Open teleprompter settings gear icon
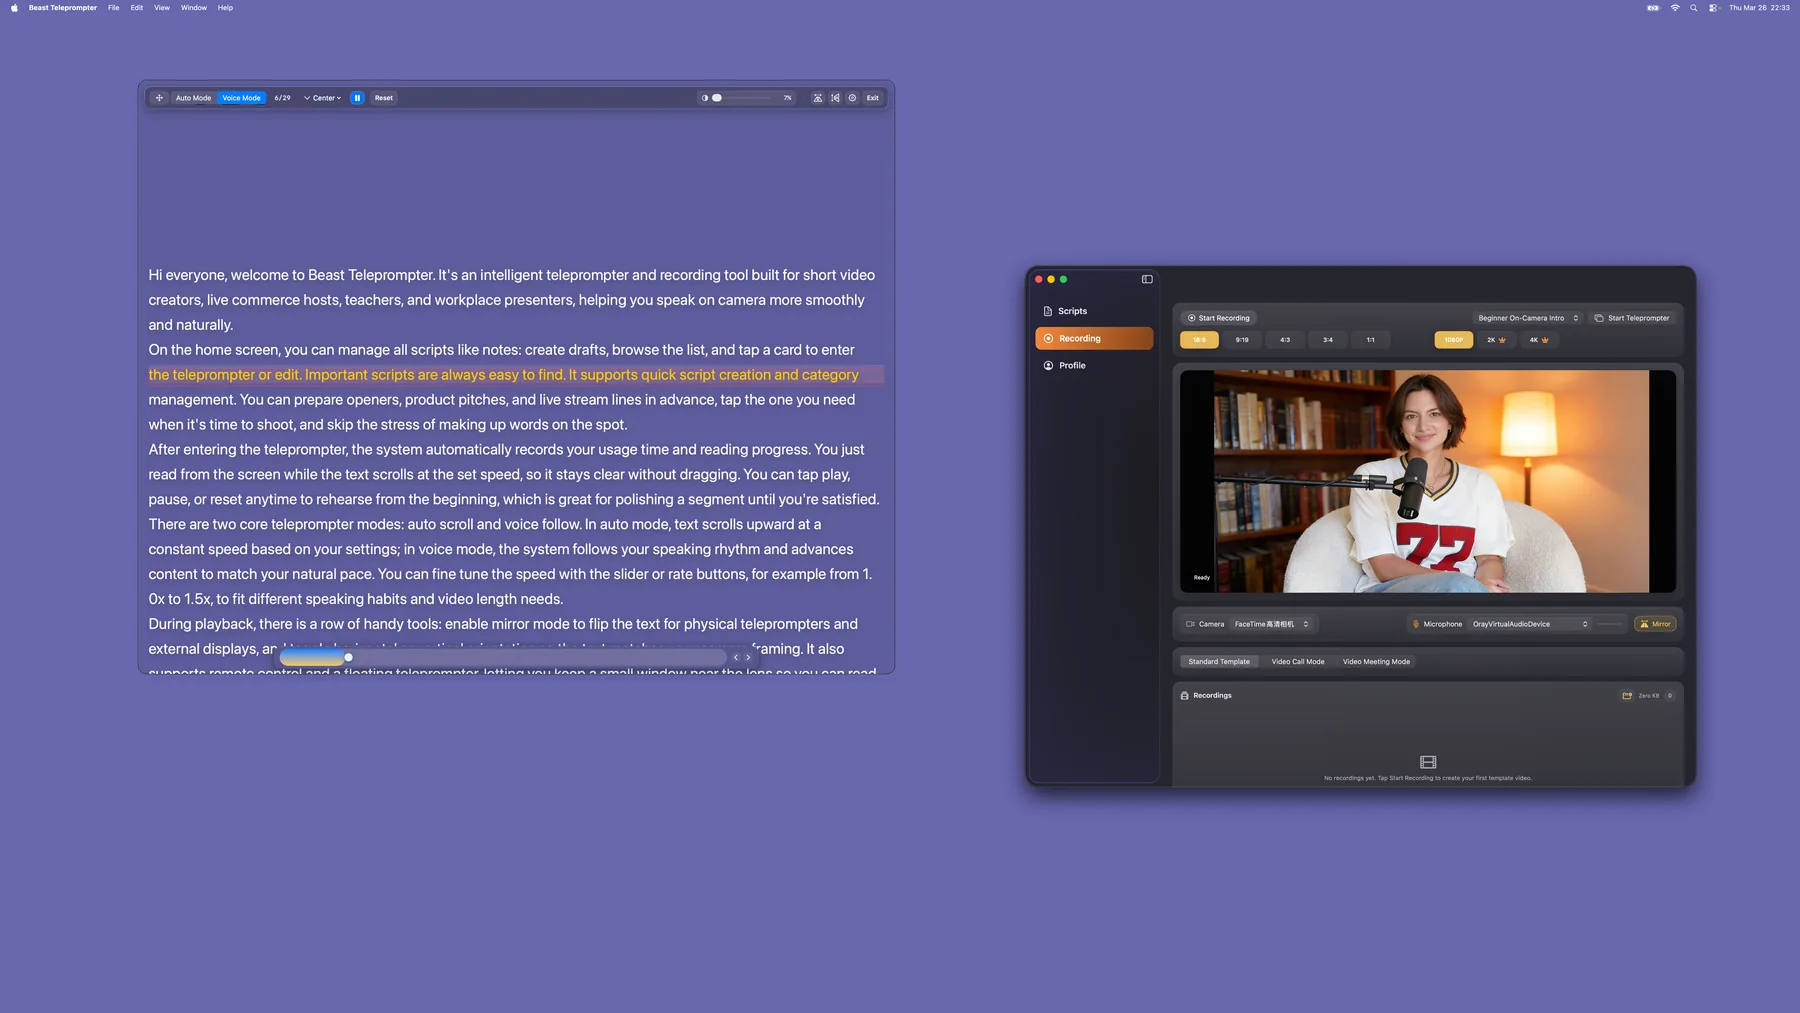1800x1013 pixels. pyautogui.click(x=853, y=98)
